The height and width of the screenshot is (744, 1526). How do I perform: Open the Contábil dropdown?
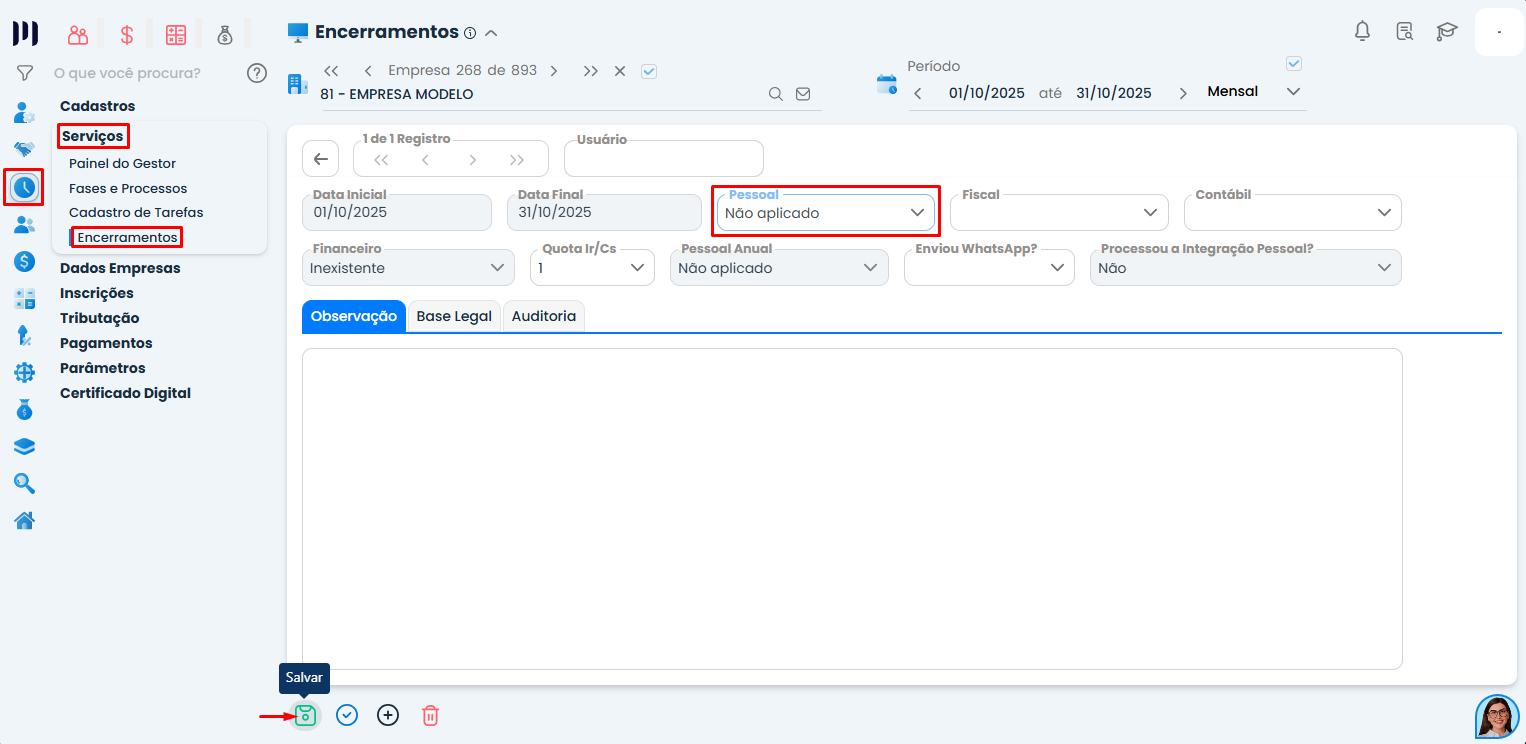(x=1293, y=213)
